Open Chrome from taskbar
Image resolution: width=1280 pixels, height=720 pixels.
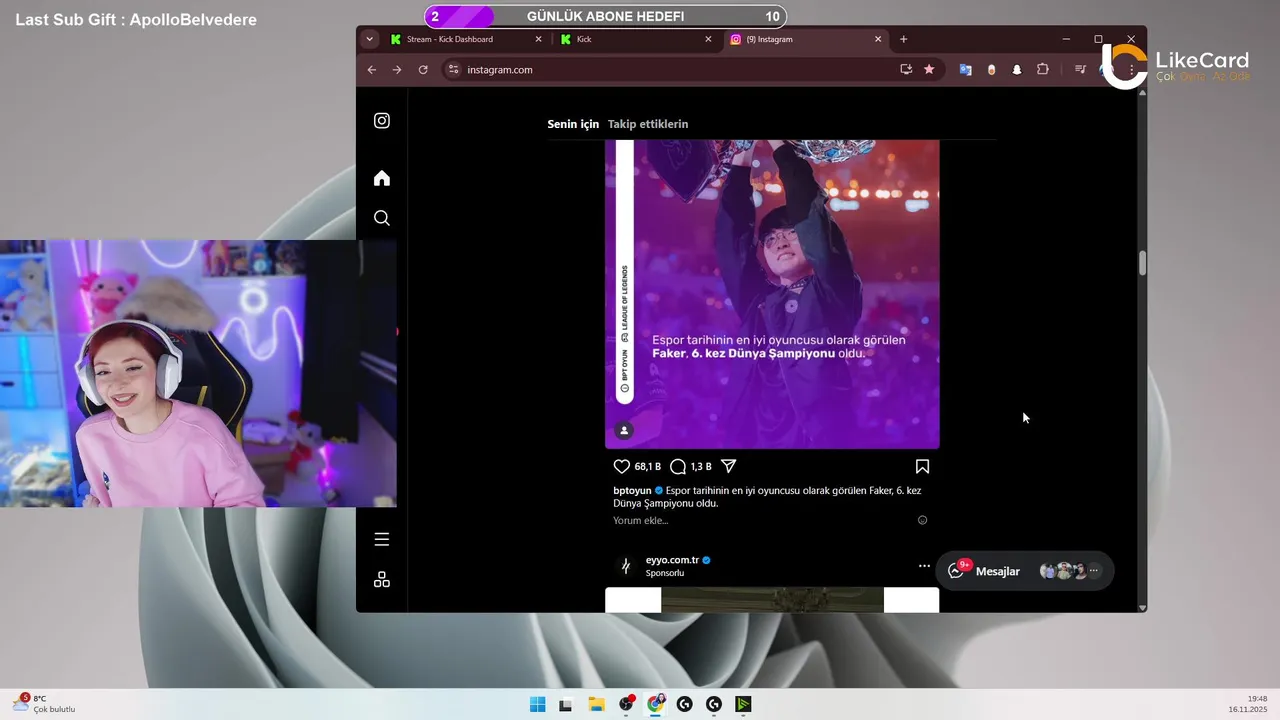(655, 704)
